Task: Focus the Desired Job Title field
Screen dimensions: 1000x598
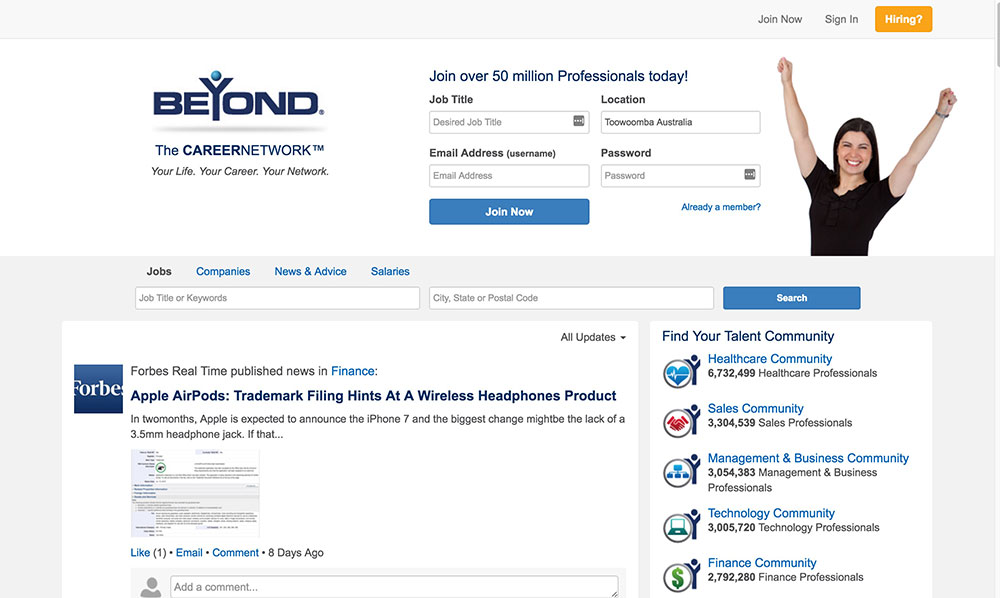Action: click(x=509, y=122)
